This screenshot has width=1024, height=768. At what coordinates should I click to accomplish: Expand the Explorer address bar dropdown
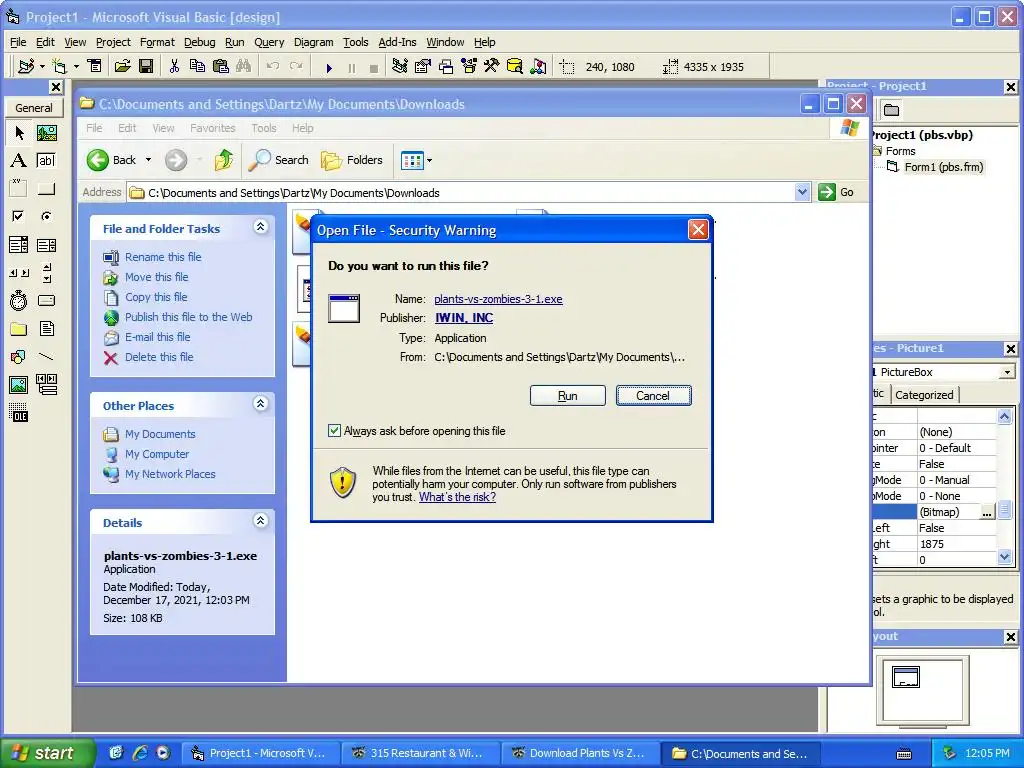[803, 192]
